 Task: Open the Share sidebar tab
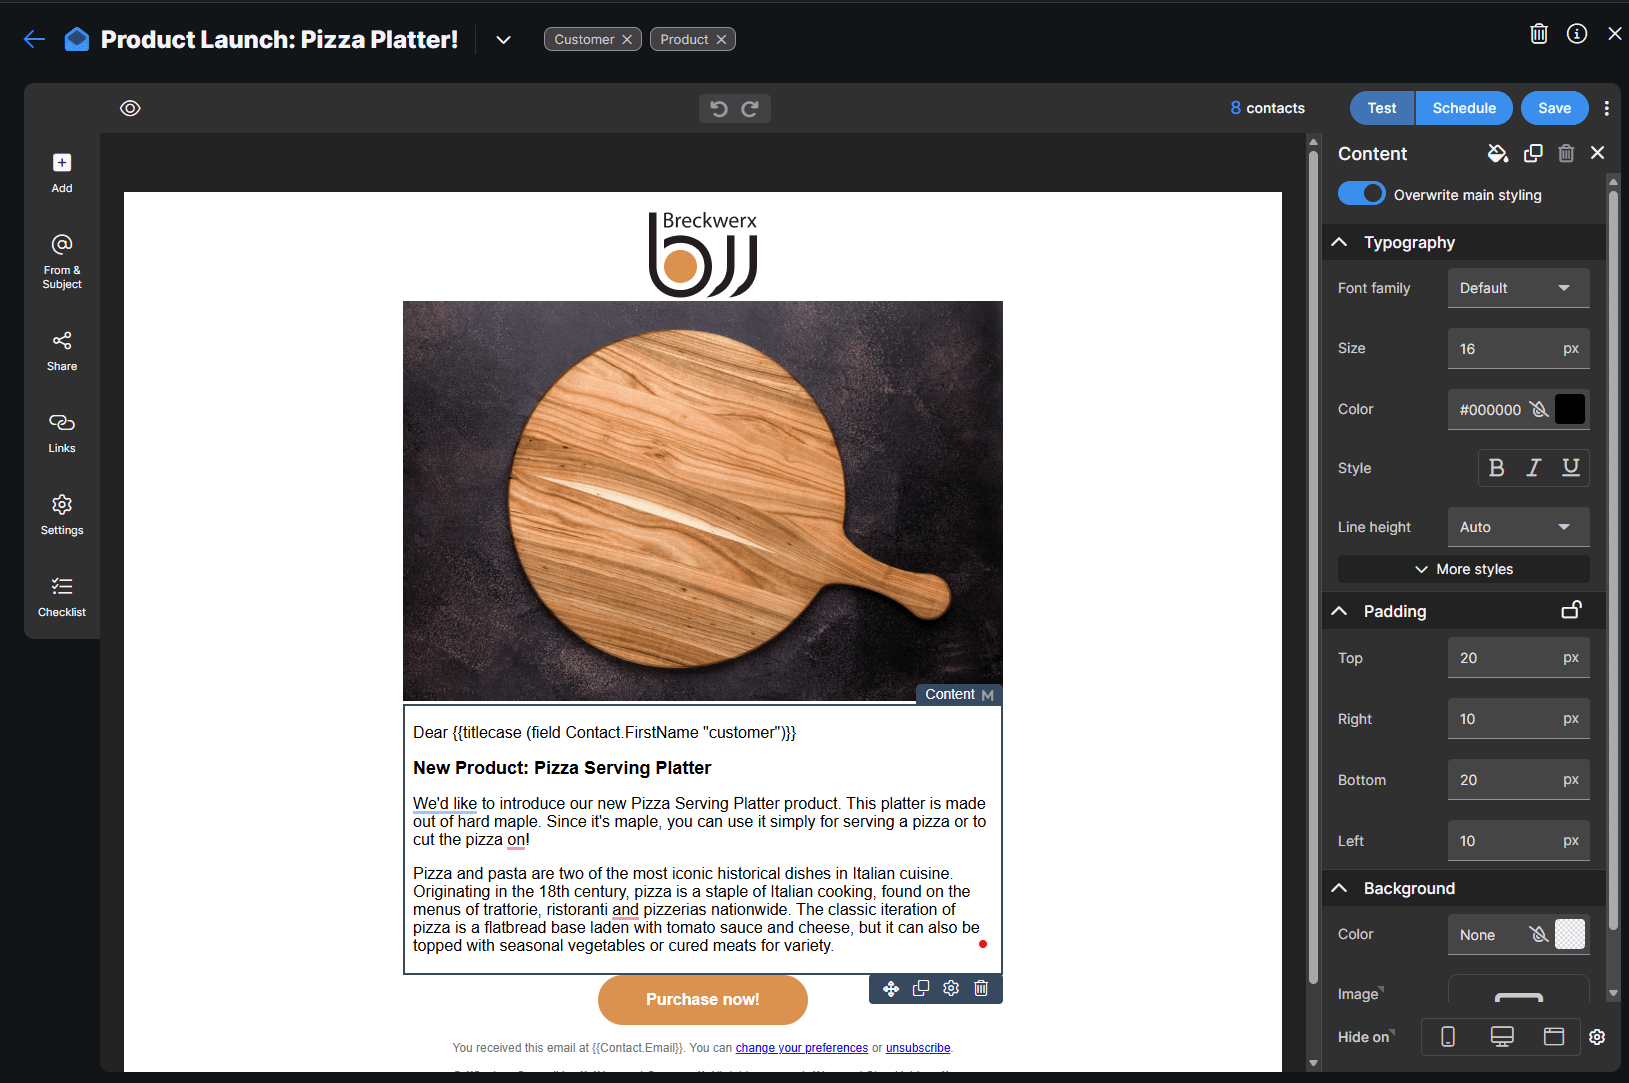[x=62, y=350]
